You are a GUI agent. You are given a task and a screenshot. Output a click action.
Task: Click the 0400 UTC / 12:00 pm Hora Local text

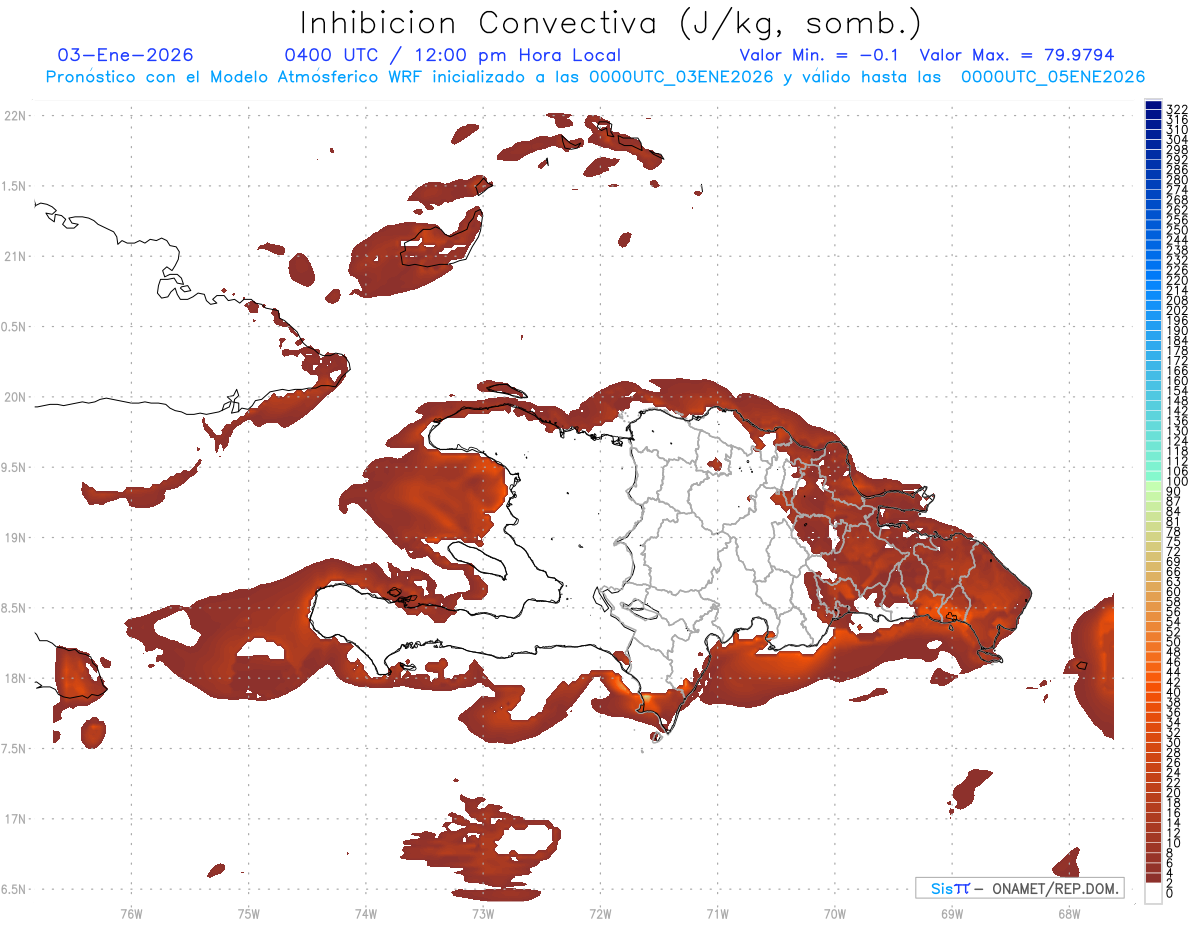[453, 55]
